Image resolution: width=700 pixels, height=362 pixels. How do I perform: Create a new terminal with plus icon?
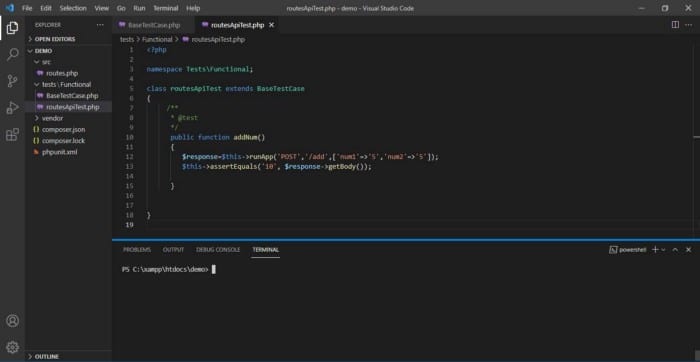(x=655, y=250)
